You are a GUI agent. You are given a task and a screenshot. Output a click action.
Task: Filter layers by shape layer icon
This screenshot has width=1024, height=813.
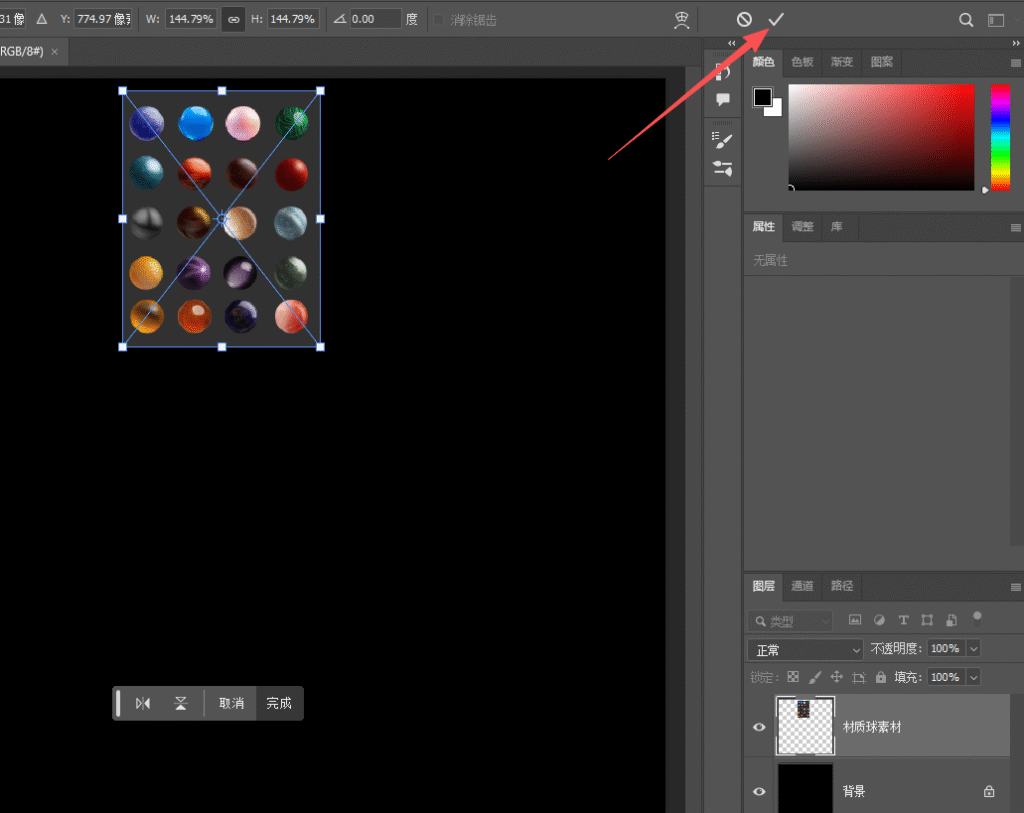[x=927, y=620]
